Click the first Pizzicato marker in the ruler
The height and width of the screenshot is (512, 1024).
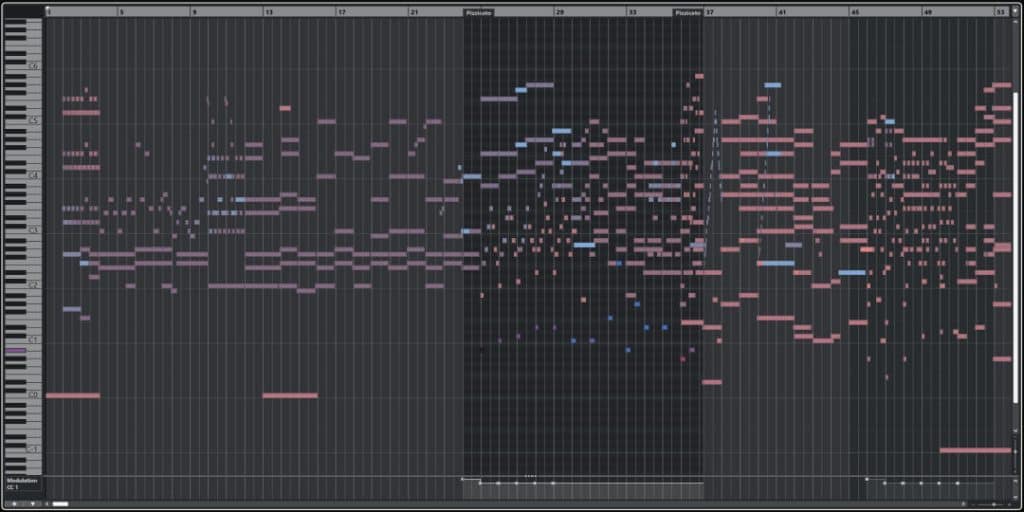tap(479, 13)
